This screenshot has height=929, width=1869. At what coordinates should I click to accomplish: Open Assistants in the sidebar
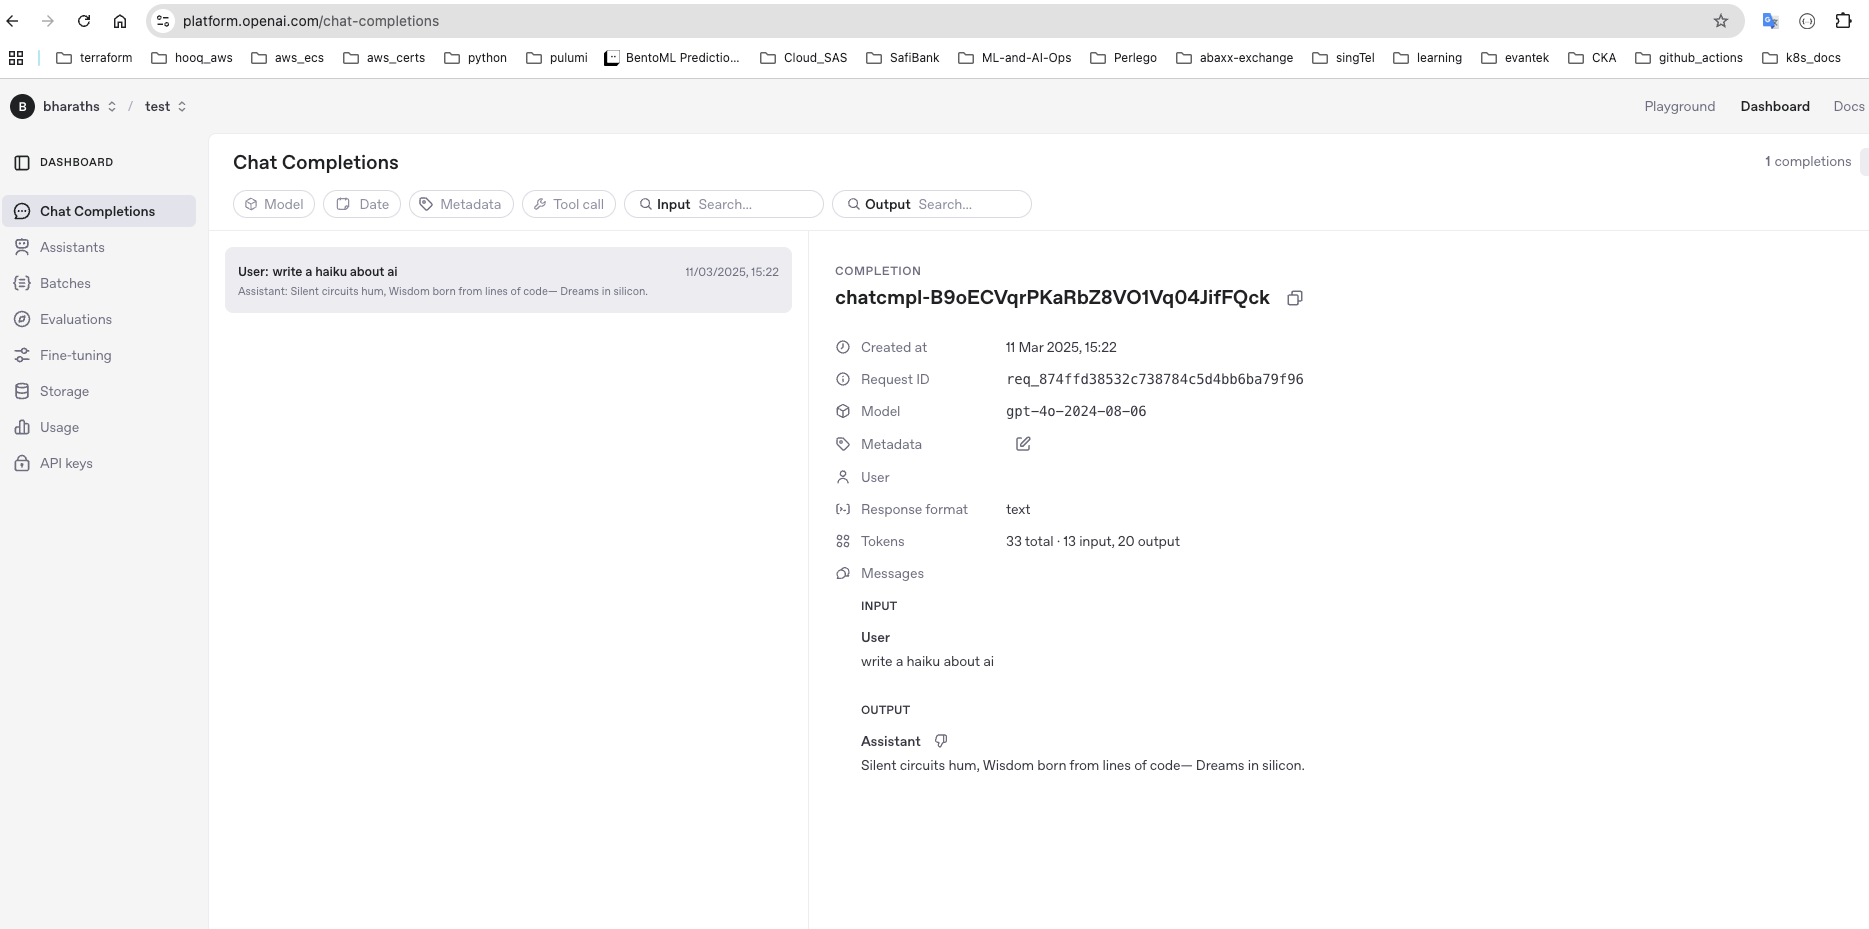click(x=99, y=247)
